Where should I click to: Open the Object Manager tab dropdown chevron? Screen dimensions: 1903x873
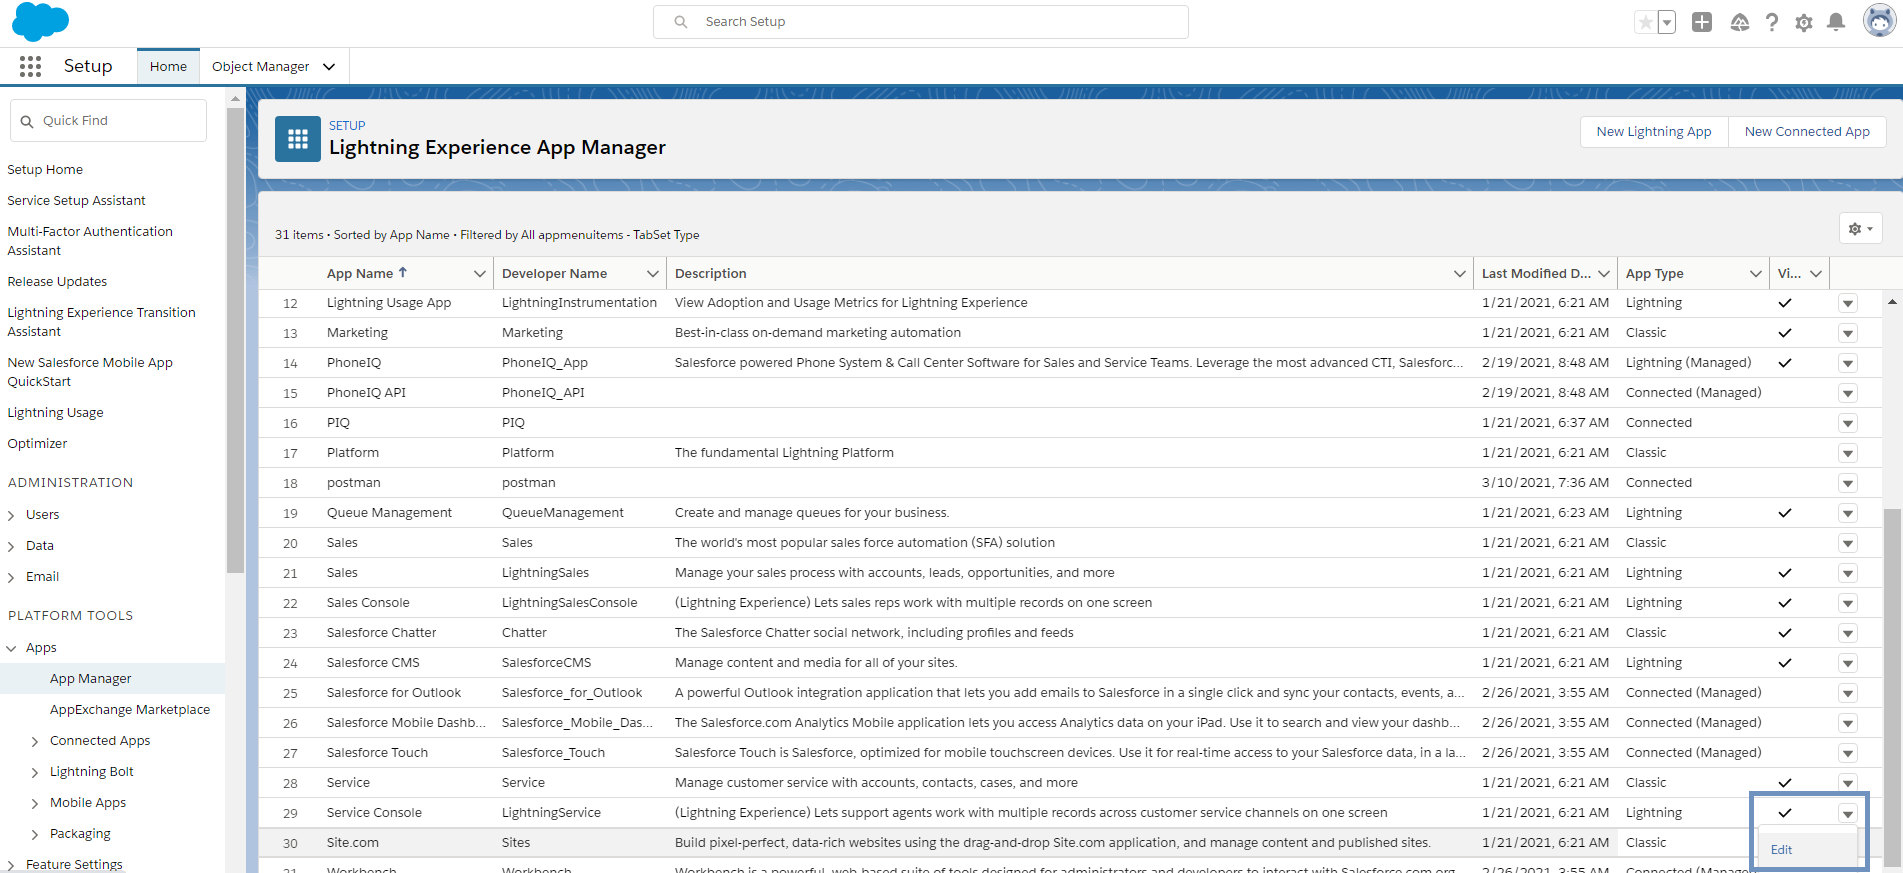pos(329,67)
